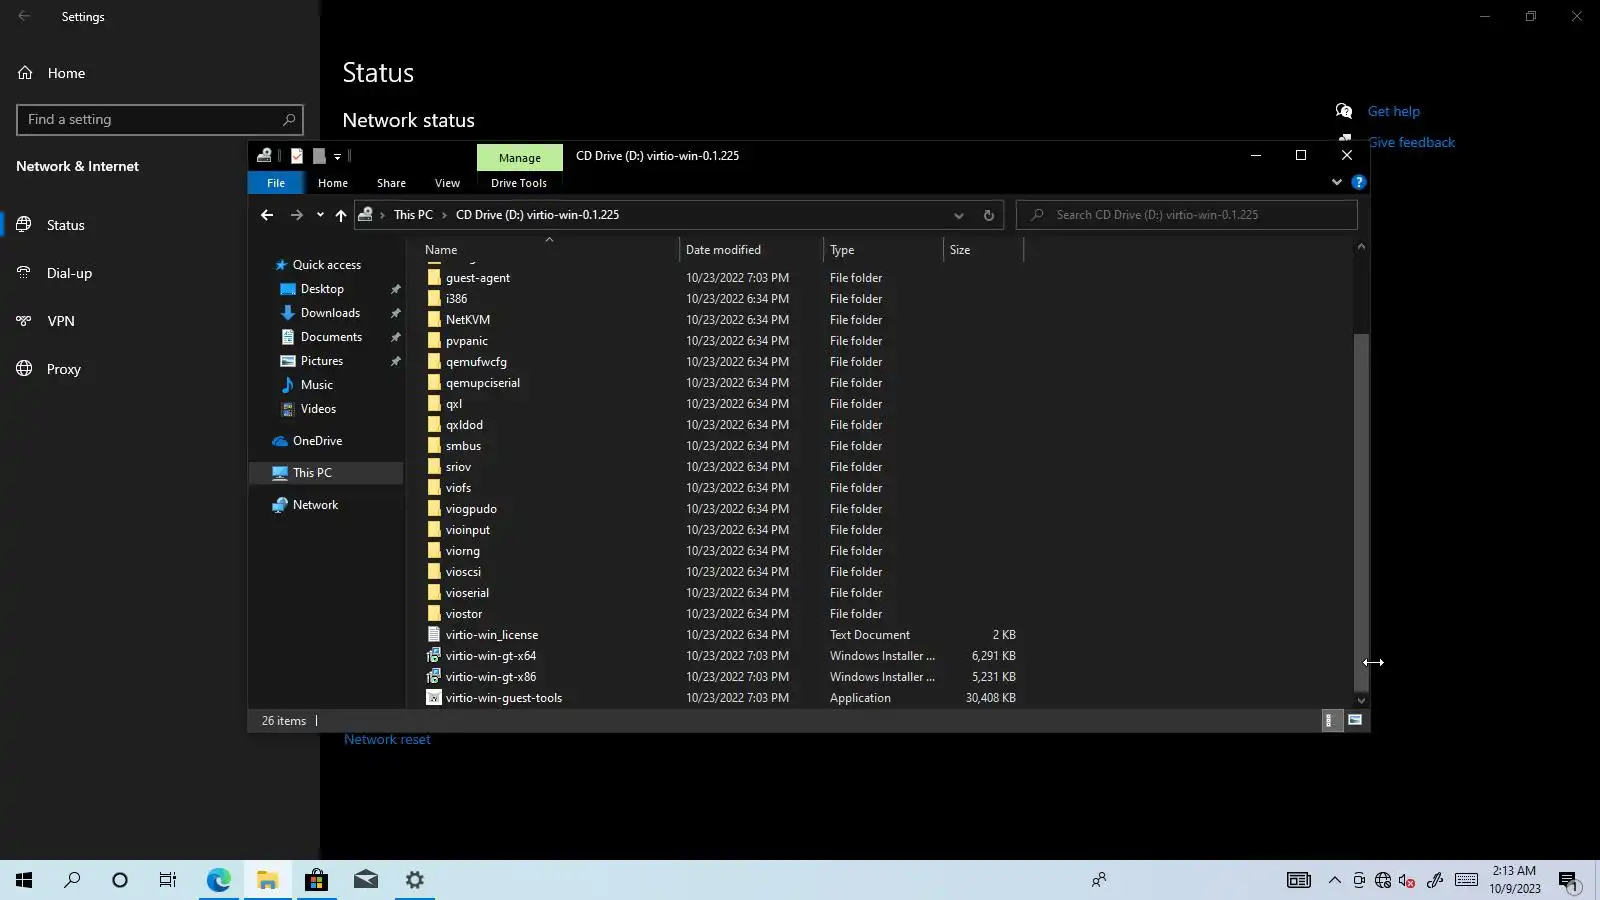1600x900 pixels.
Task: Click the scroll down arrow of file list
Action: (1361, 701)
